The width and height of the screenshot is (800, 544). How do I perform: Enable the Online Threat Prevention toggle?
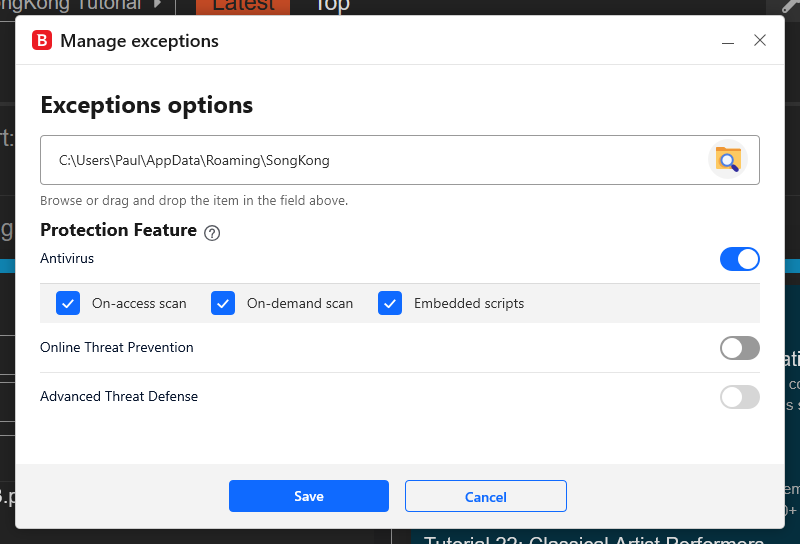pyautogui.click(x=739, y=348)
